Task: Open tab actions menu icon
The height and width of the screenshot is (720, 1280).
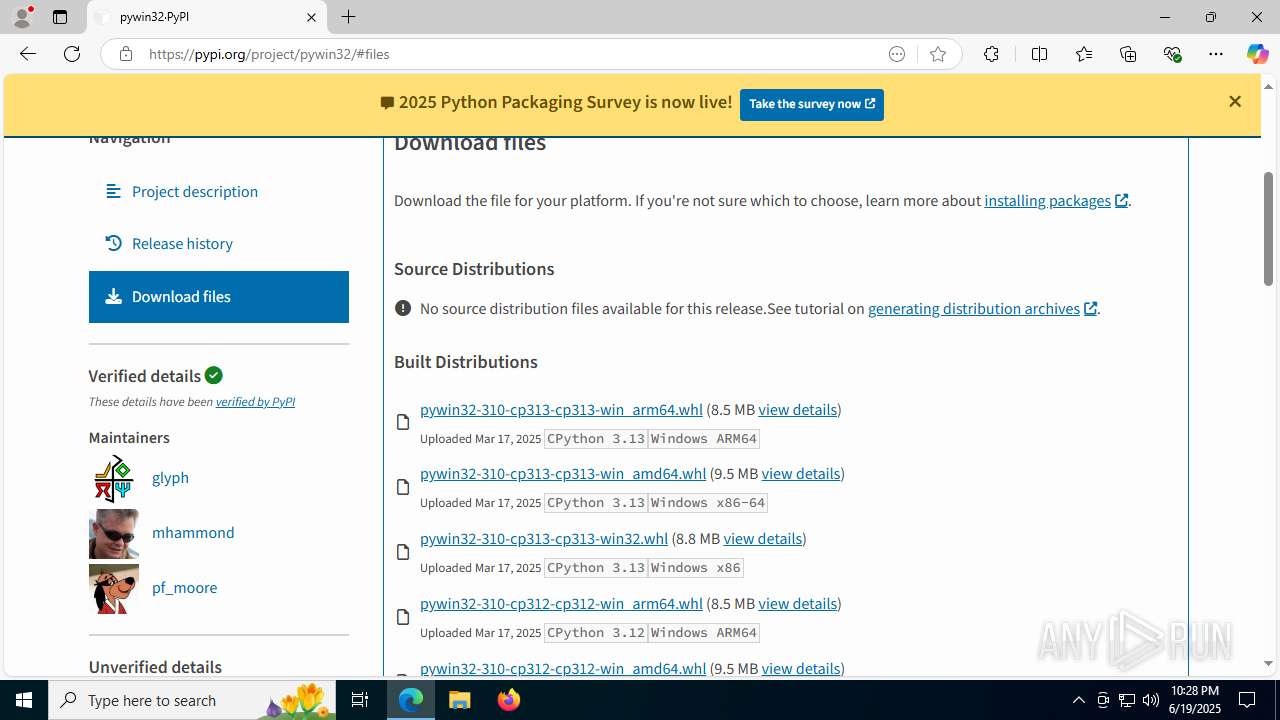Action: [x=60, y=17]
